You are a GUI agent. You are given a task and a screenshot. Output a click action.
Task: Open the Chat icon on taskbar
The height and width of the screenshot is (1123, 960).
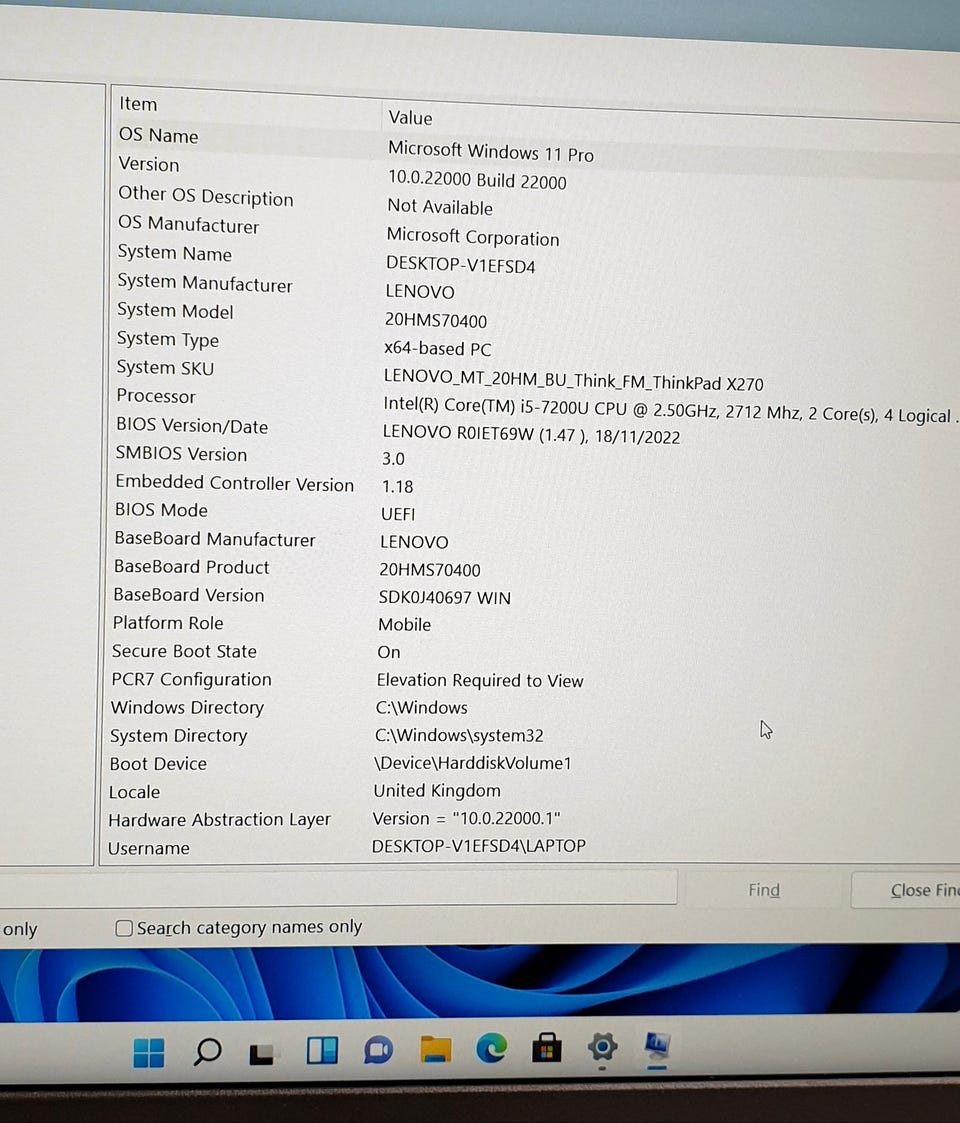378,1051
